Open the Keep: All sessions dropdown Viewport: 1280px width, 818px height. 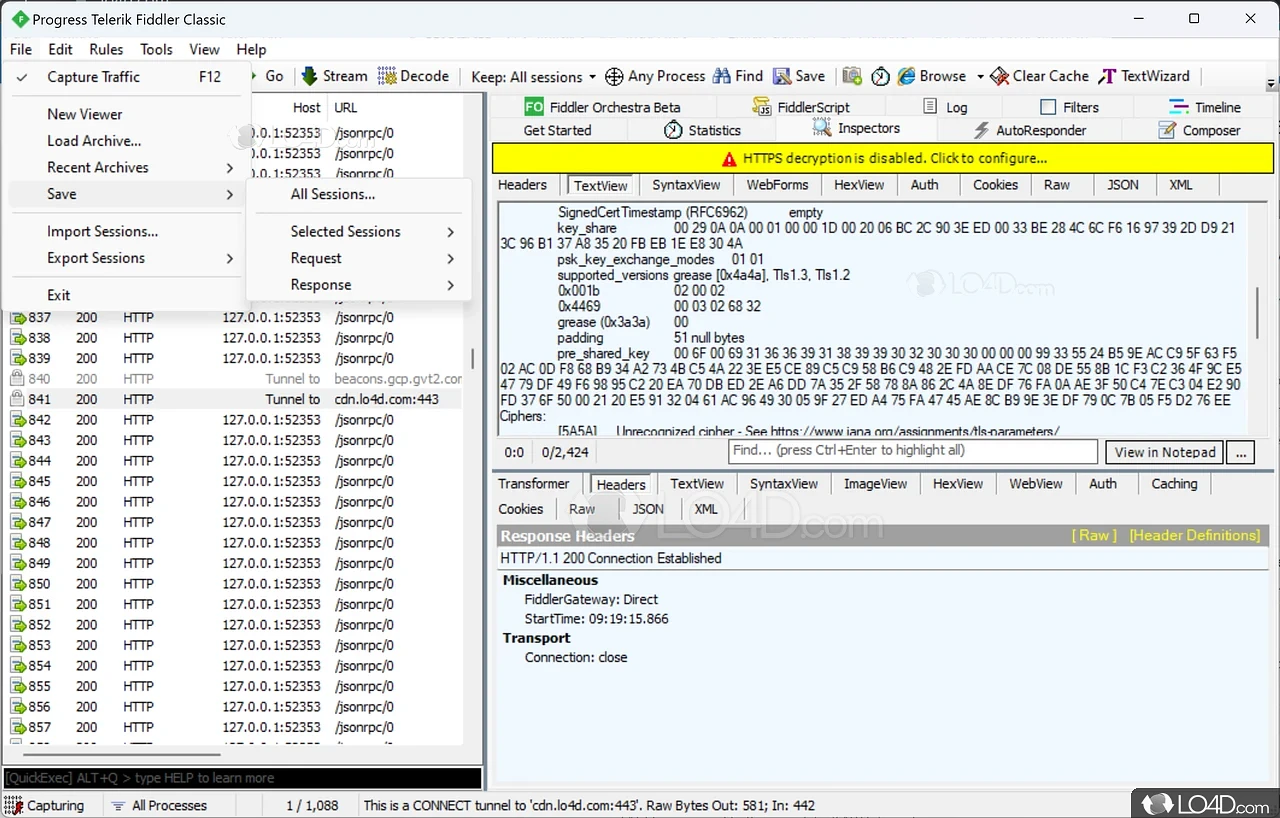pyautogui.click(x=533, y=77)
